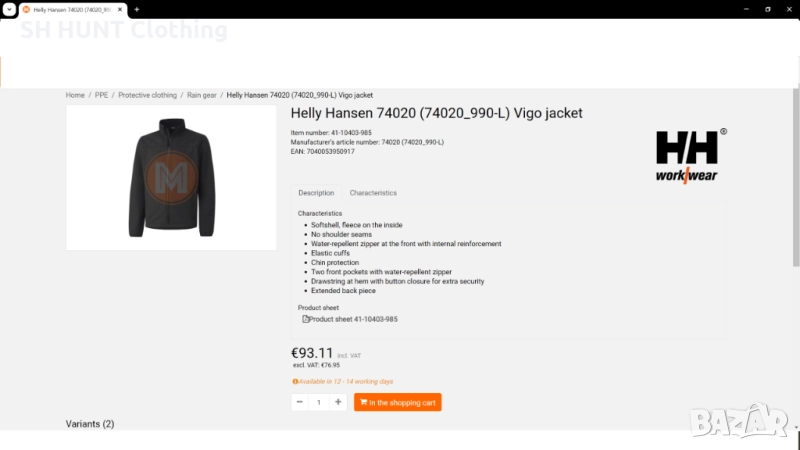800x450 pixels.
Task: Click the availability info icon
Action: pos(295,381)
